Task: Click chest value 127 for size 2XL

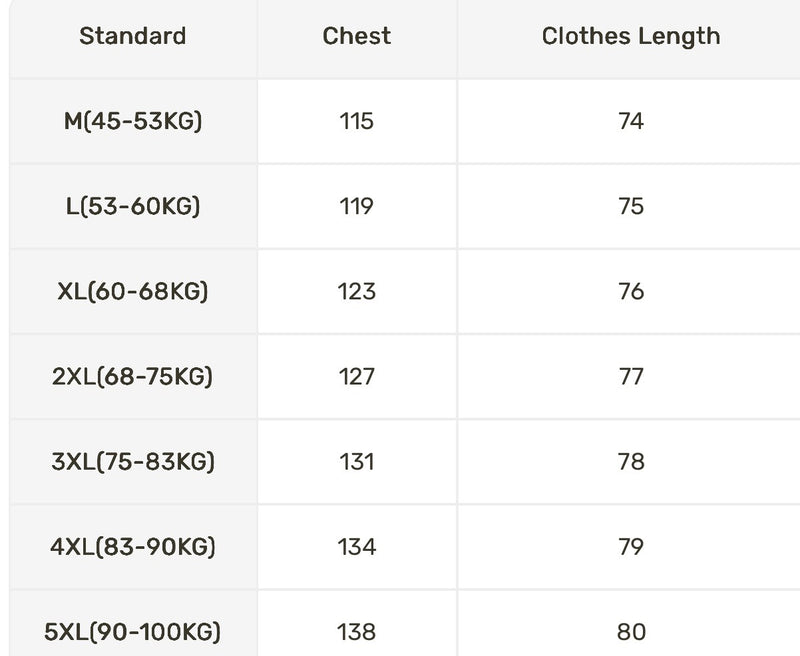Action: pyautogui.click(x=356, y=376)
